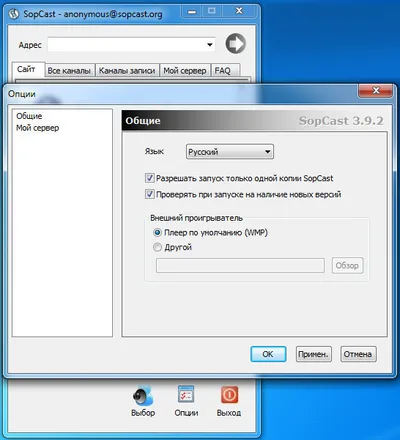Confirm options with OK button
Image resolution: width=400 pixels, height=440 pixels.
click(268, 354)
